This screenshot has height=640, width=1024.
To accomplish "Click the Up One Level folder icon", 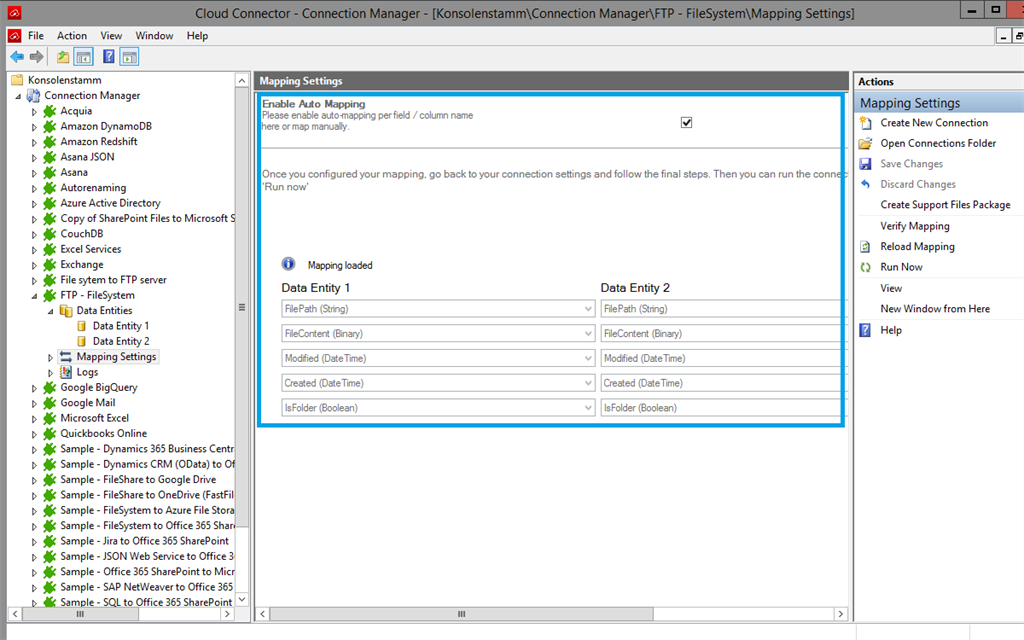I will tap(64, 57).
